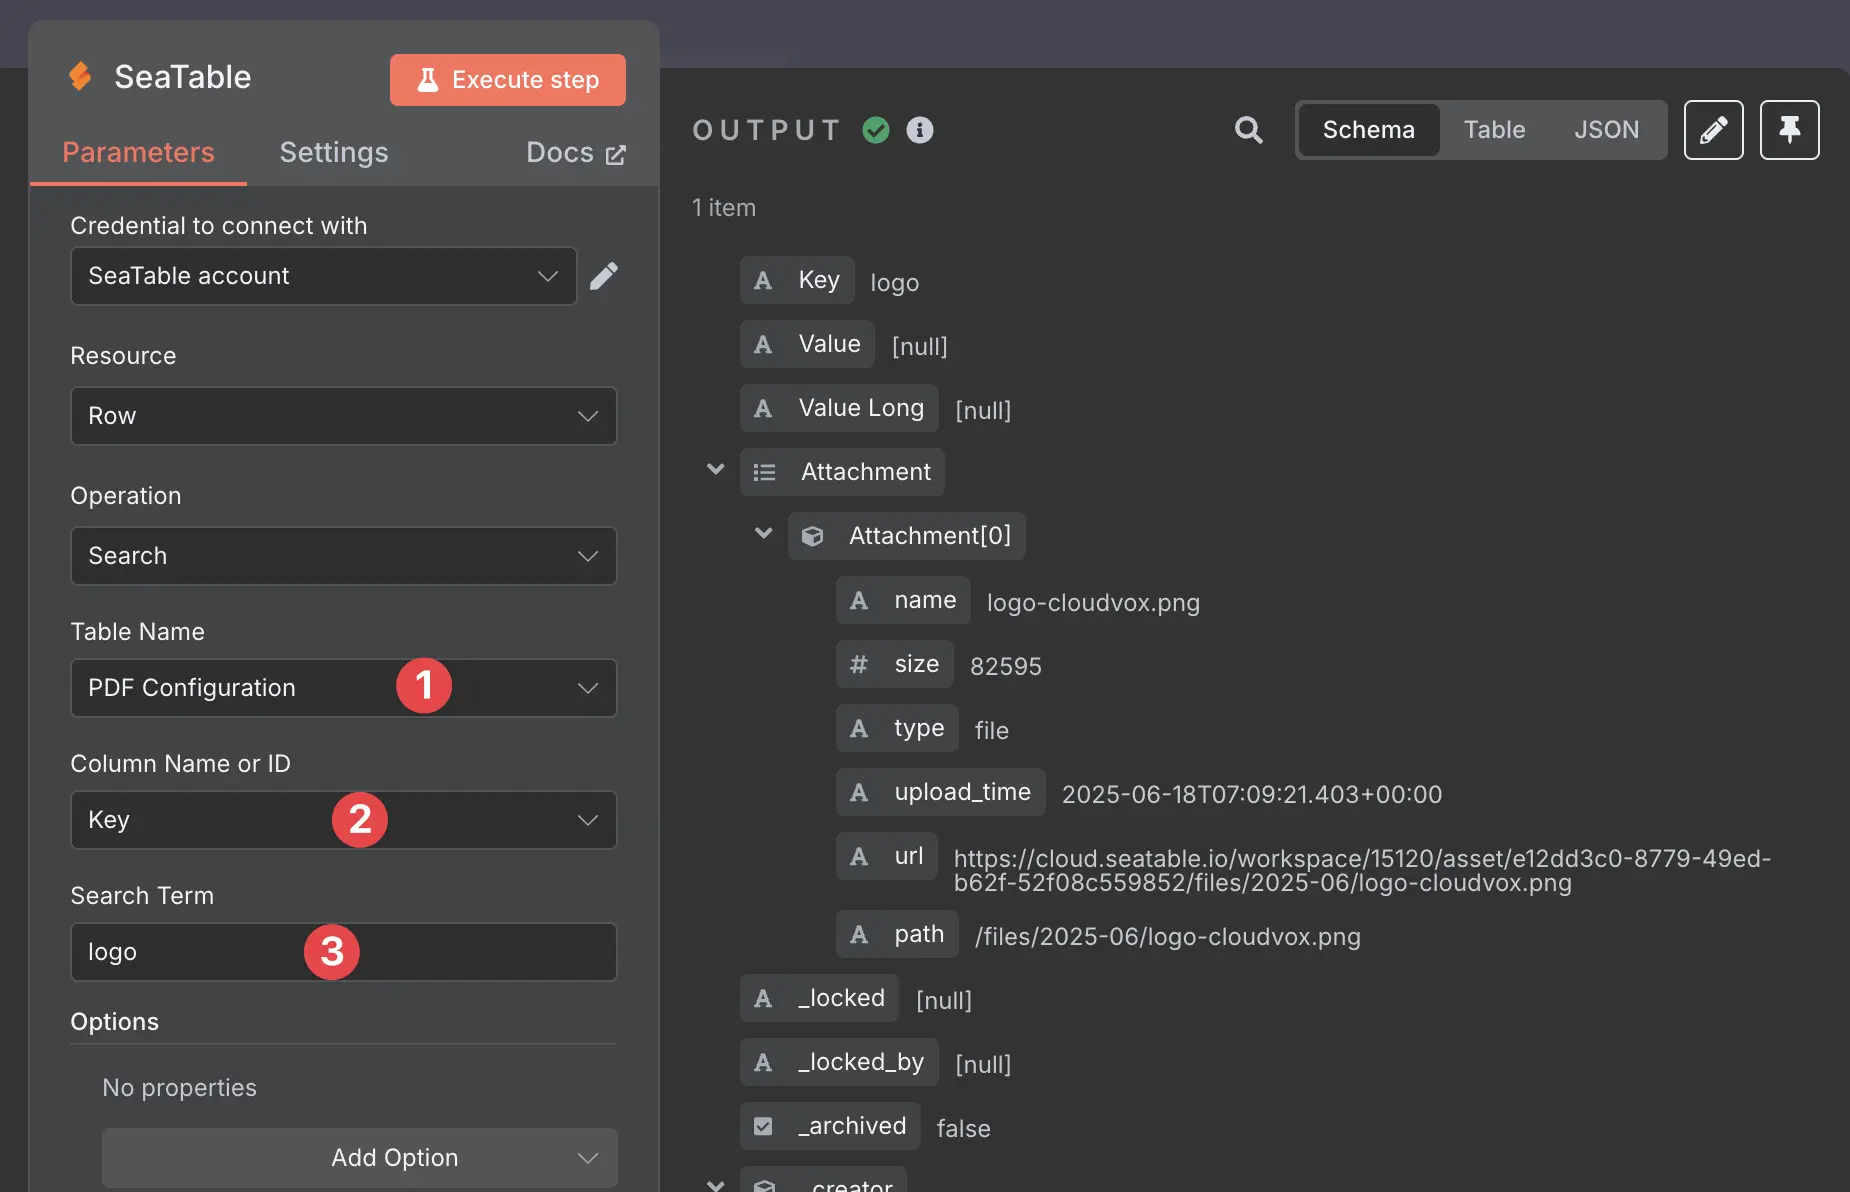Open the Add Option dropdown
Viewport: 1850px width, 1192px height.
pos(360,1158)
